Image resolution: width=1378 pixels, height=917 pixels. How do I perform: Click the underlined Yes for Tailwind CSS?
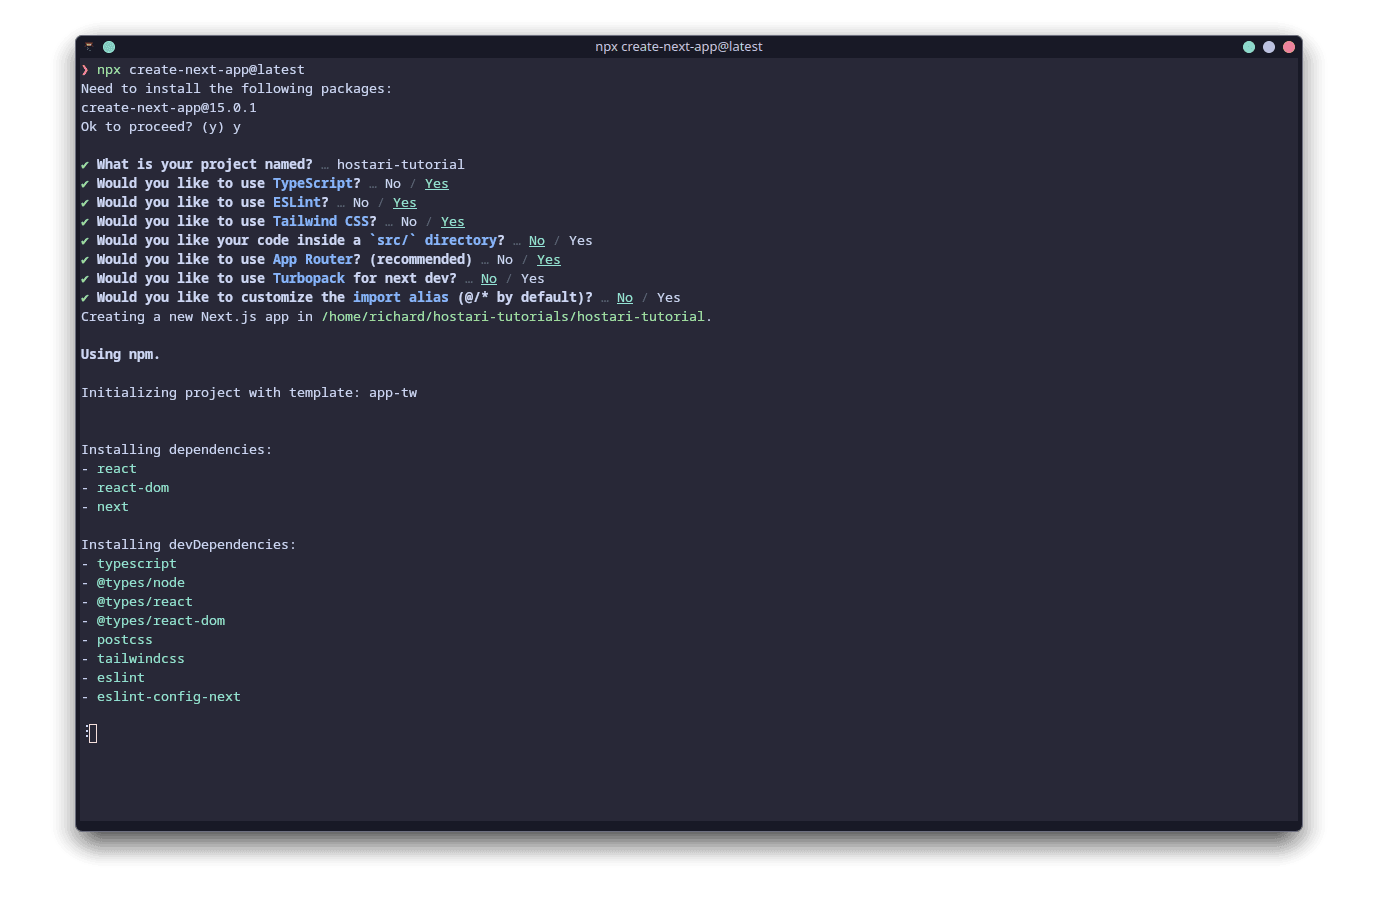[x=452, y=221]
